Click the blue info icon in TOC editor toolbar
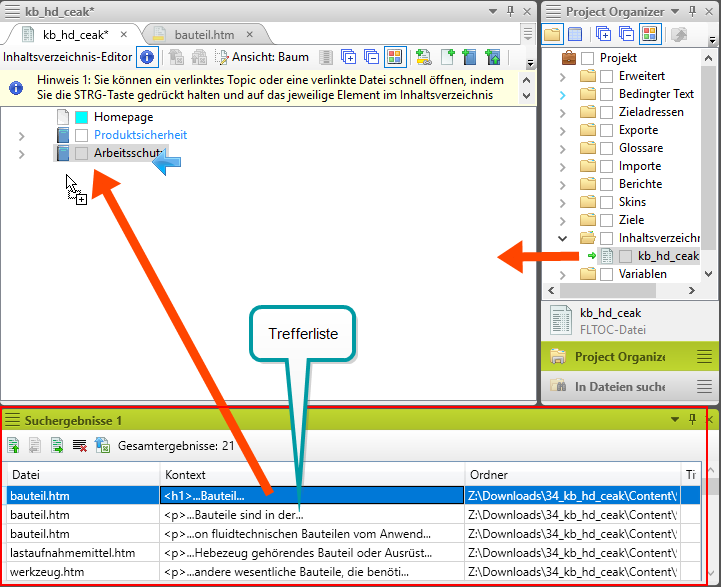The image size is (721, 587). [x=146, y=58]
